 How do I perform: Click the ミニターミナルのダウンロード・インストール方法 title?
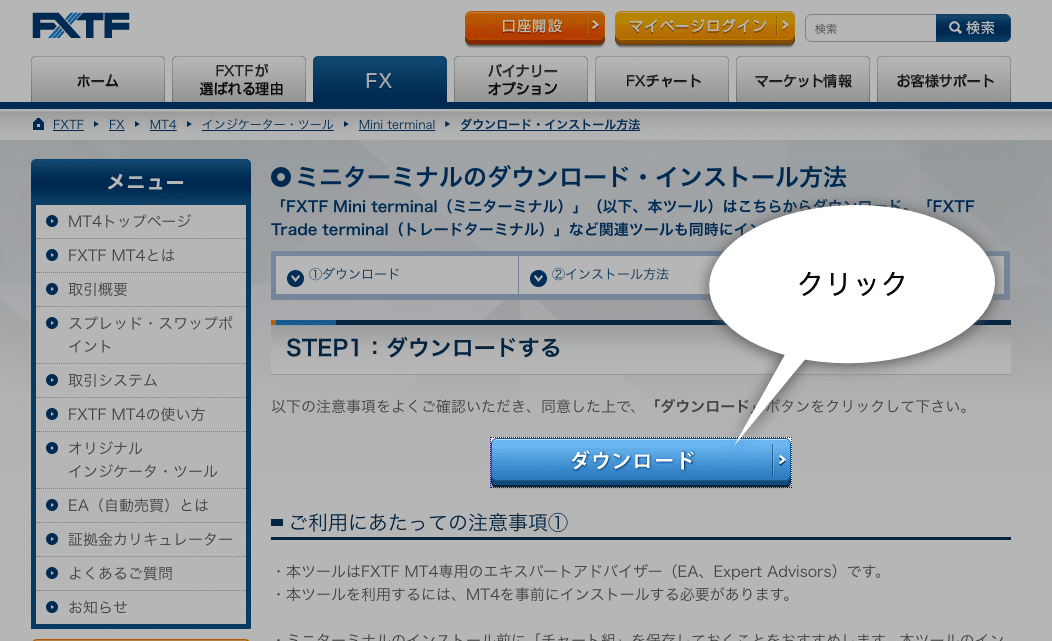point(571,178)
